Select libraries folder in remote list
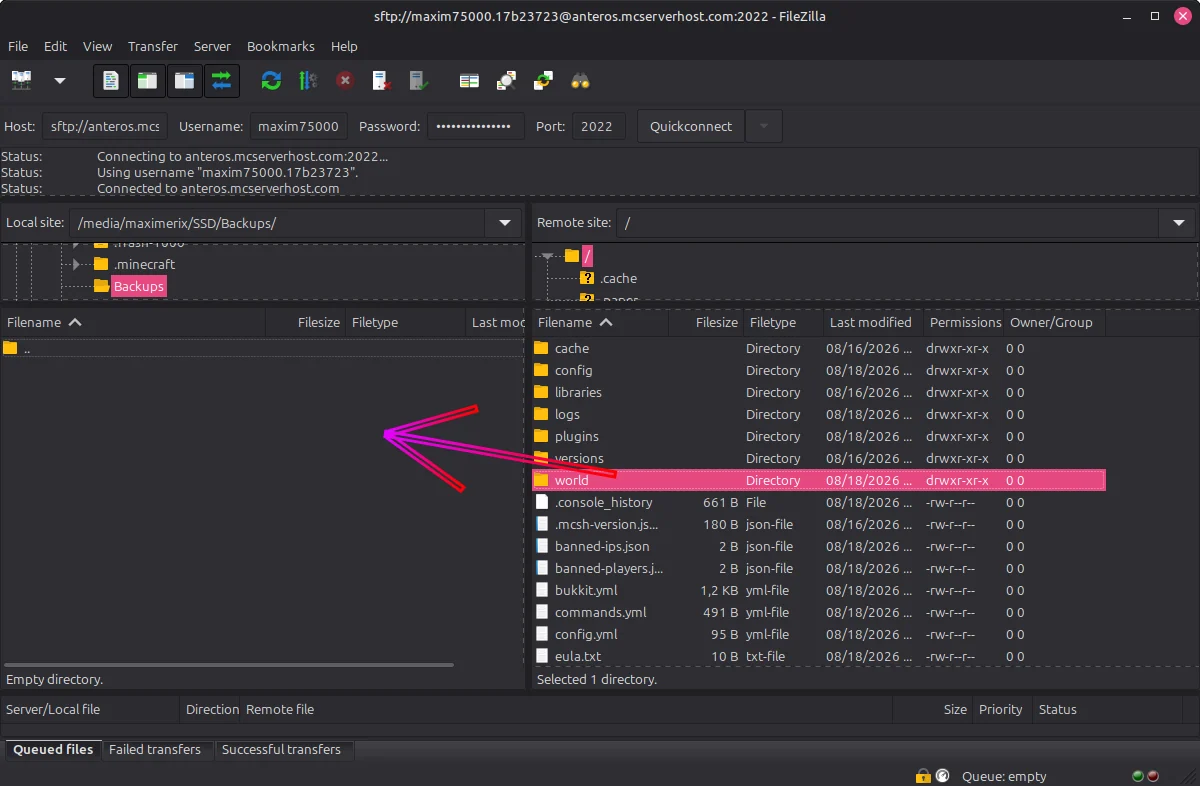 pyautogui.click(x=578, y=392)
